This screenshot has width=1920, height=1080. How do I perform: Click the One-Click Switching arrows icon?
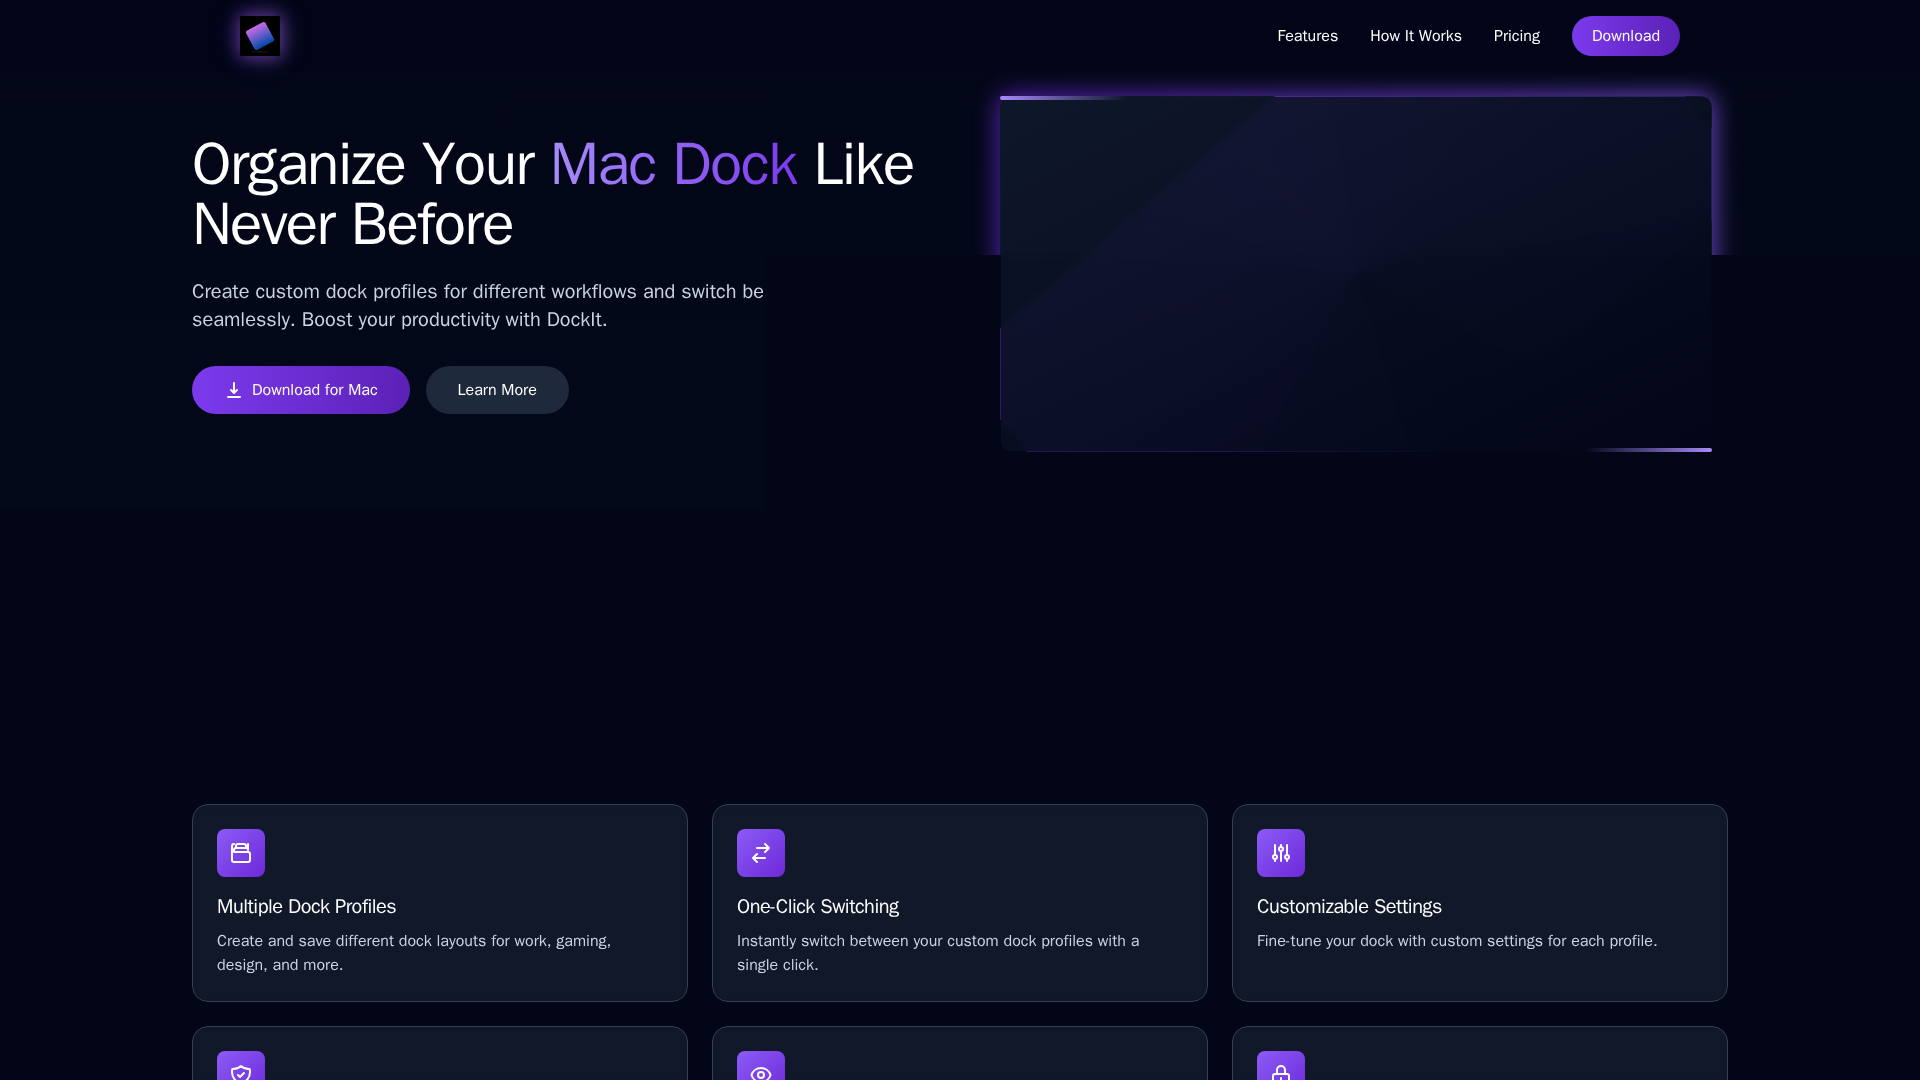point(761,853)
